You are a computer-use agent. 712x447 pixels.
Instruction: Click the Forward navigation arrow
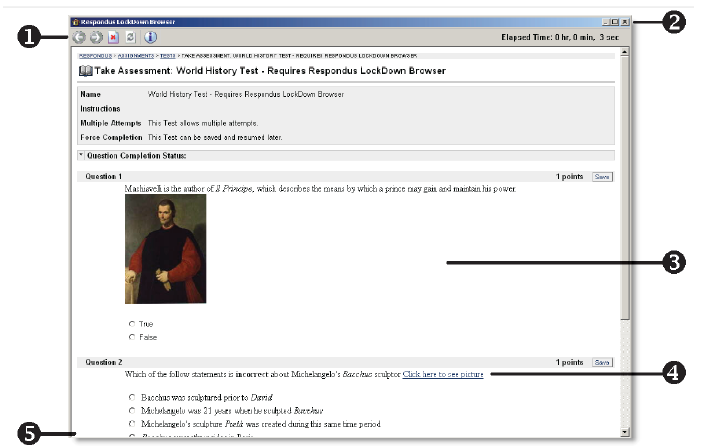(95, 38)
